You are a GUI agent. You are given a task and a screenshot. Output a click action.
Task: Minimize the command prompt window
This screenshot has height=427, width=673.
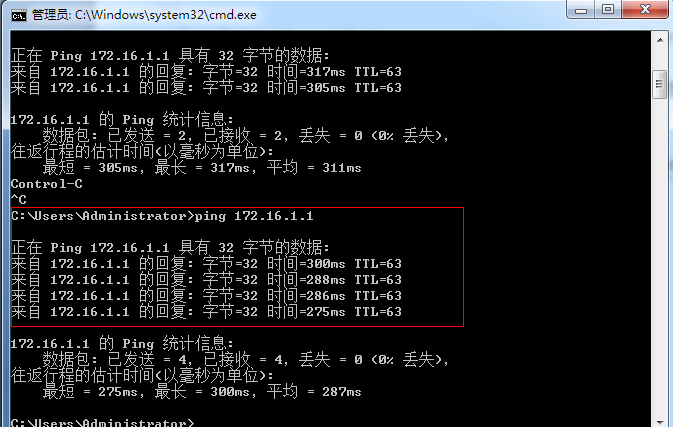point(580,10)
